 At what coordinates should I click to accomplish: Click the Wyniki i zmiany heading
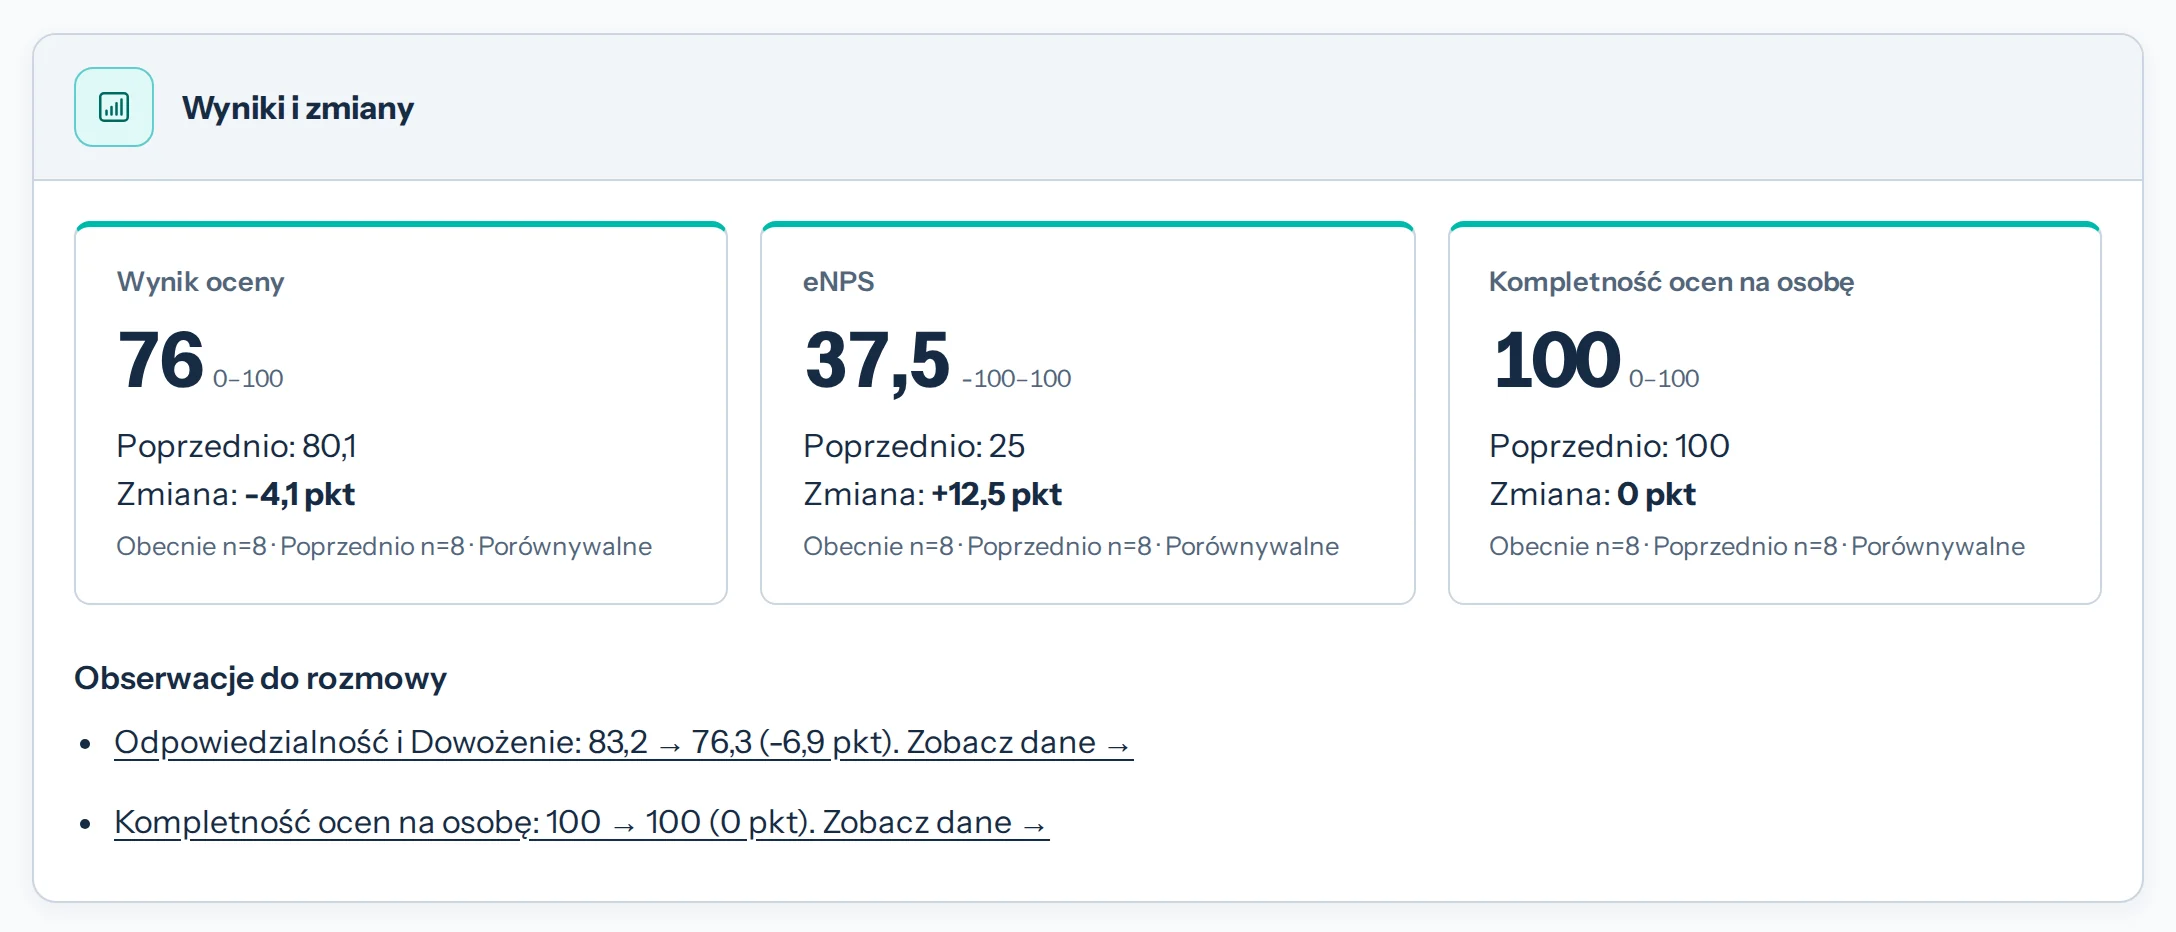[x=298, y=108]
